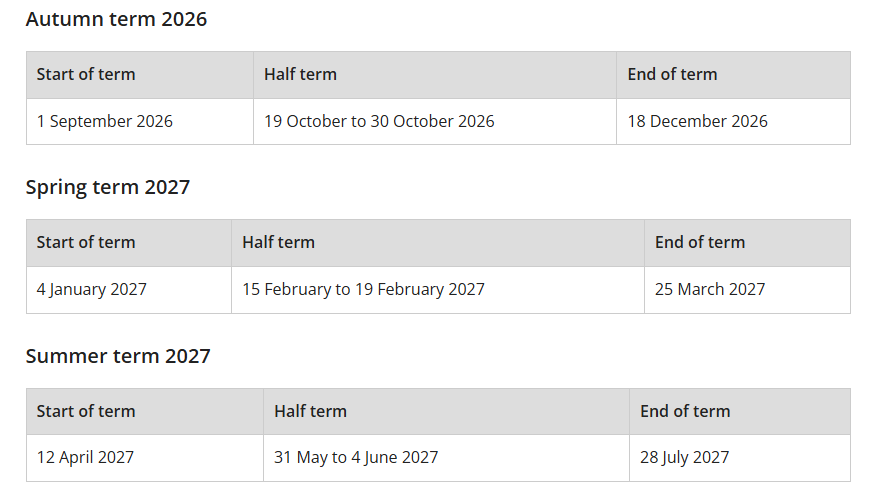Click the 25 March 2027 end date

click(710, 289)
